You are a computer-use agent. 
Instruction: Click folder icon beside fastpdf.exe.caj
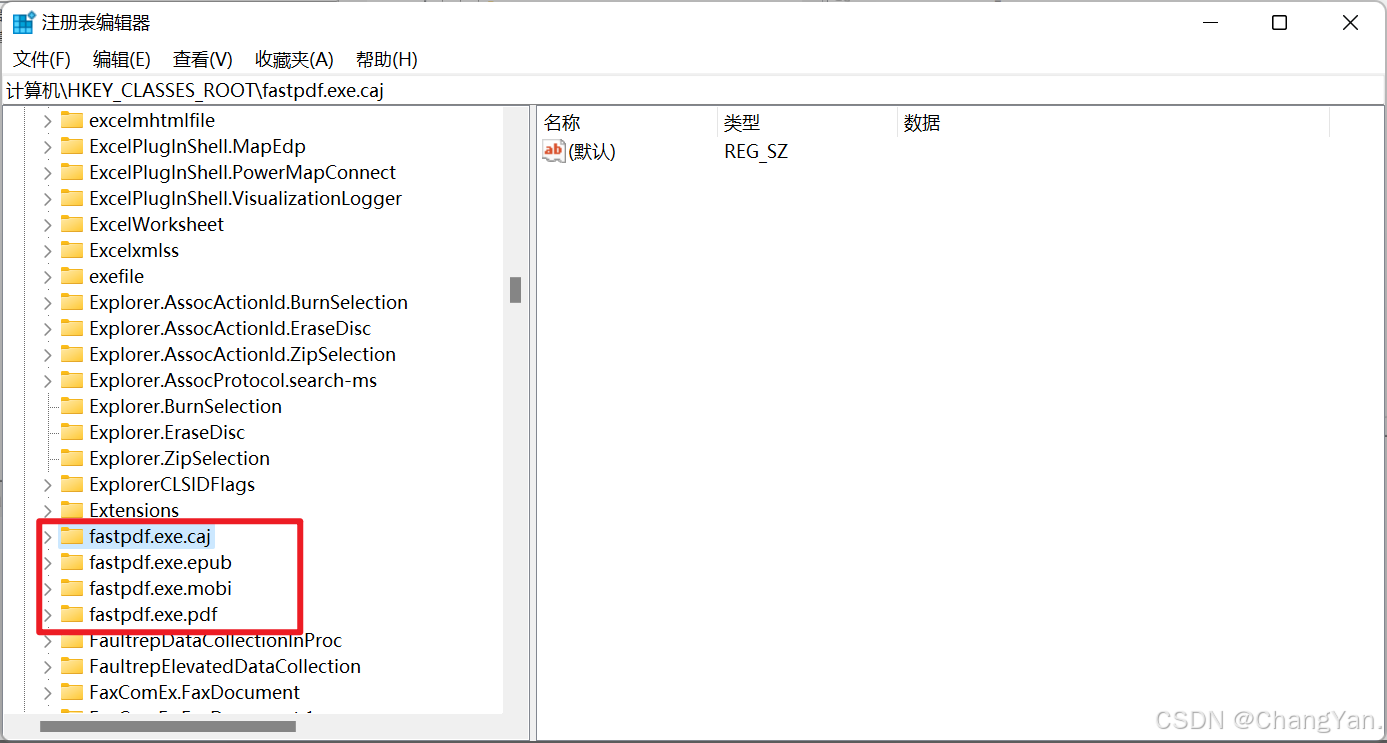72,536
